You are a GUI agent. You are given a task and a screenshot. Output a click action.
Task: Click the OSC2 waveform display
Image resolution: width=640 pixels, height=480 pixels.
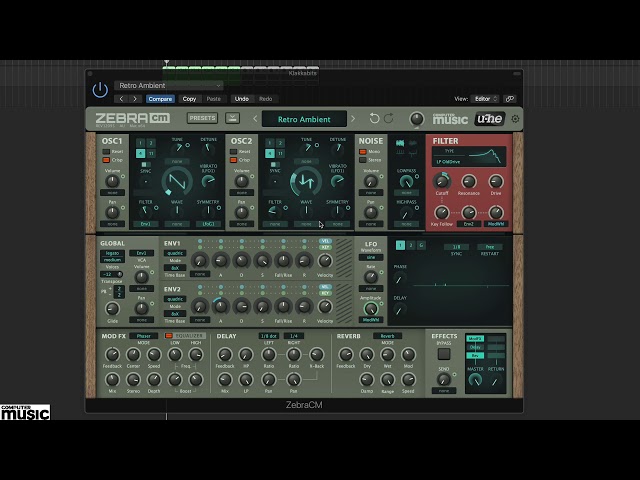click(306, 181)
